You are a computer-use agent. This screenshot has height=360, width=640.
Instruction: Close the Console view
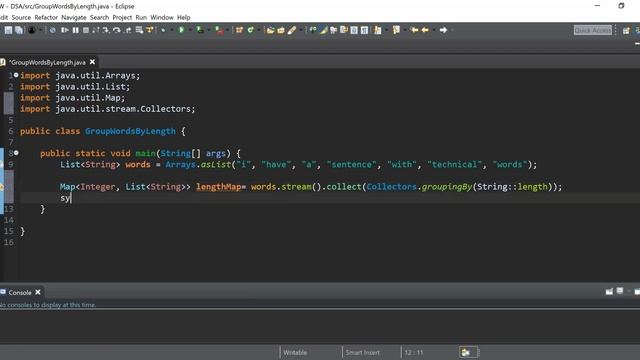38,292
